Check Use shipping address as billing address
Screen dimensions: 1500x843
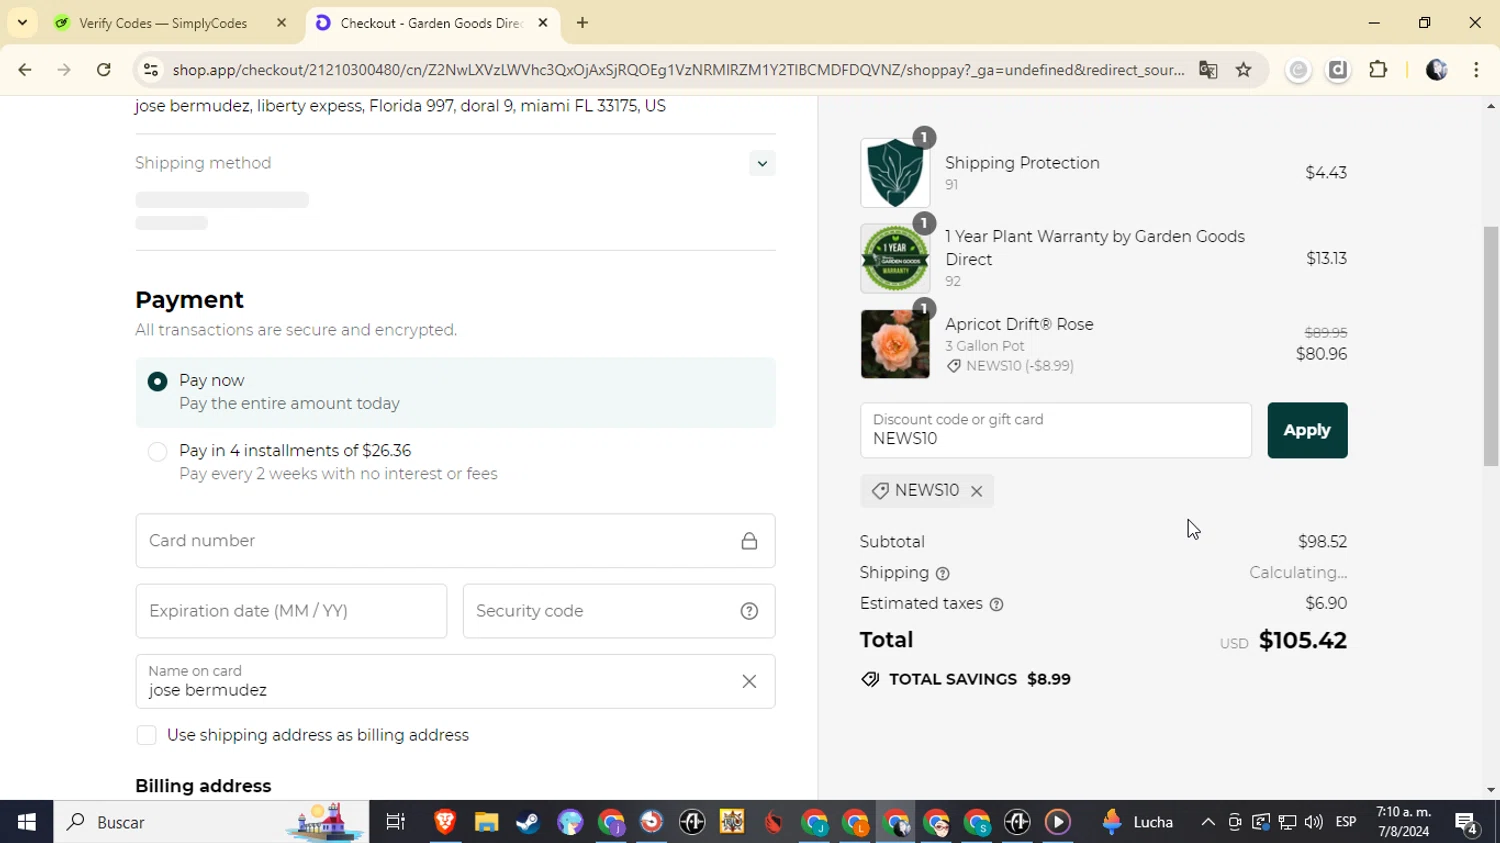(146, 735)
